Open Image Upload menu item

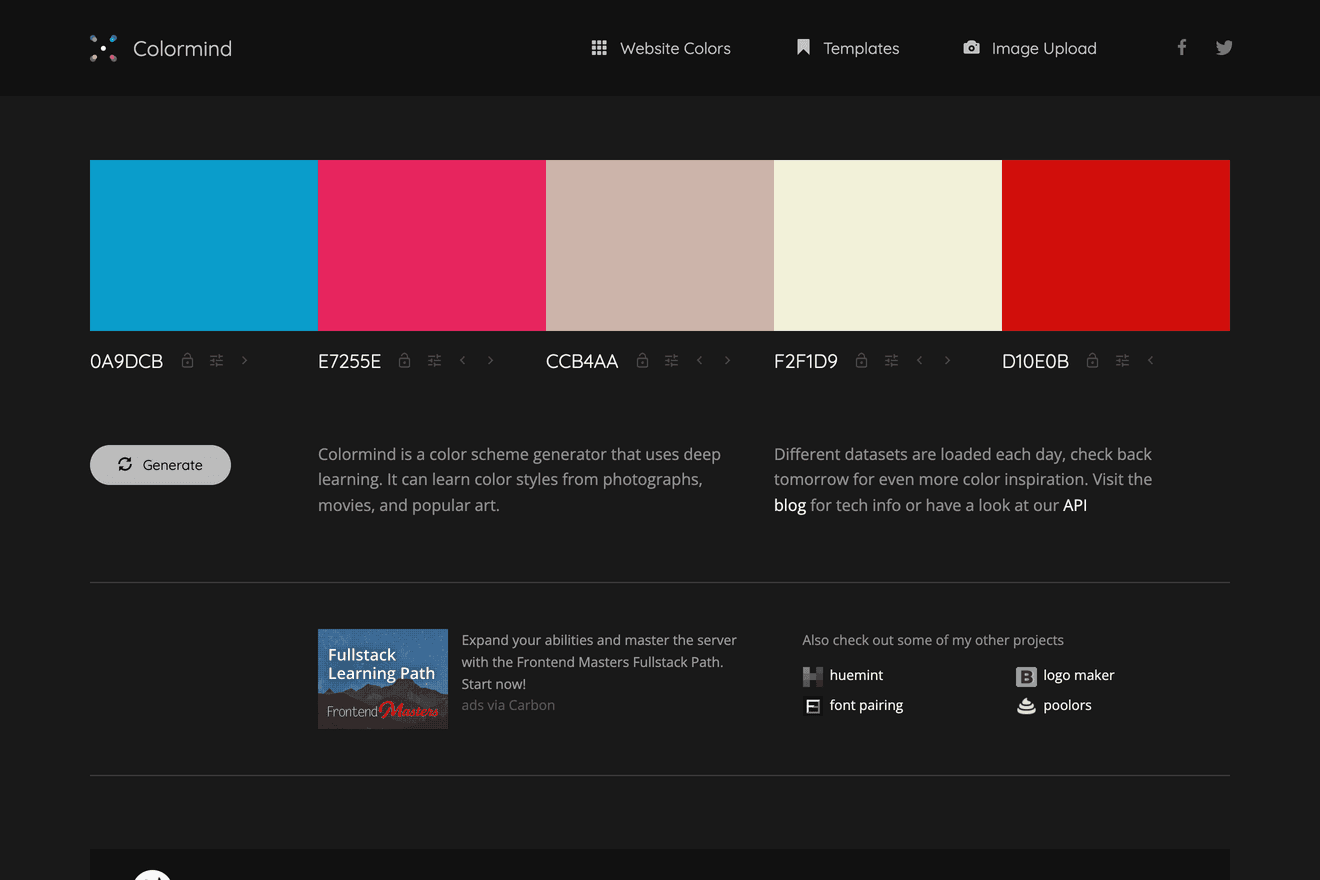pos(1030,48)
